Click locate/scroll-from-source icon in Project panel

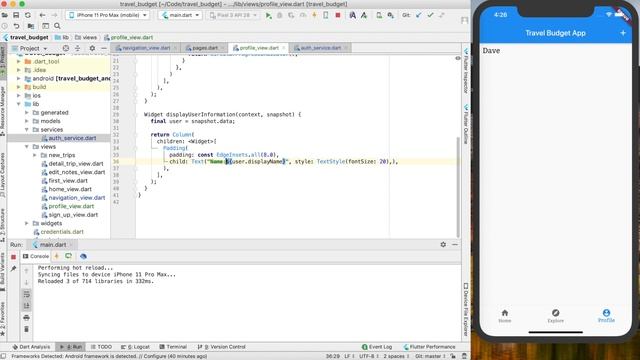(x=66, y=48)
